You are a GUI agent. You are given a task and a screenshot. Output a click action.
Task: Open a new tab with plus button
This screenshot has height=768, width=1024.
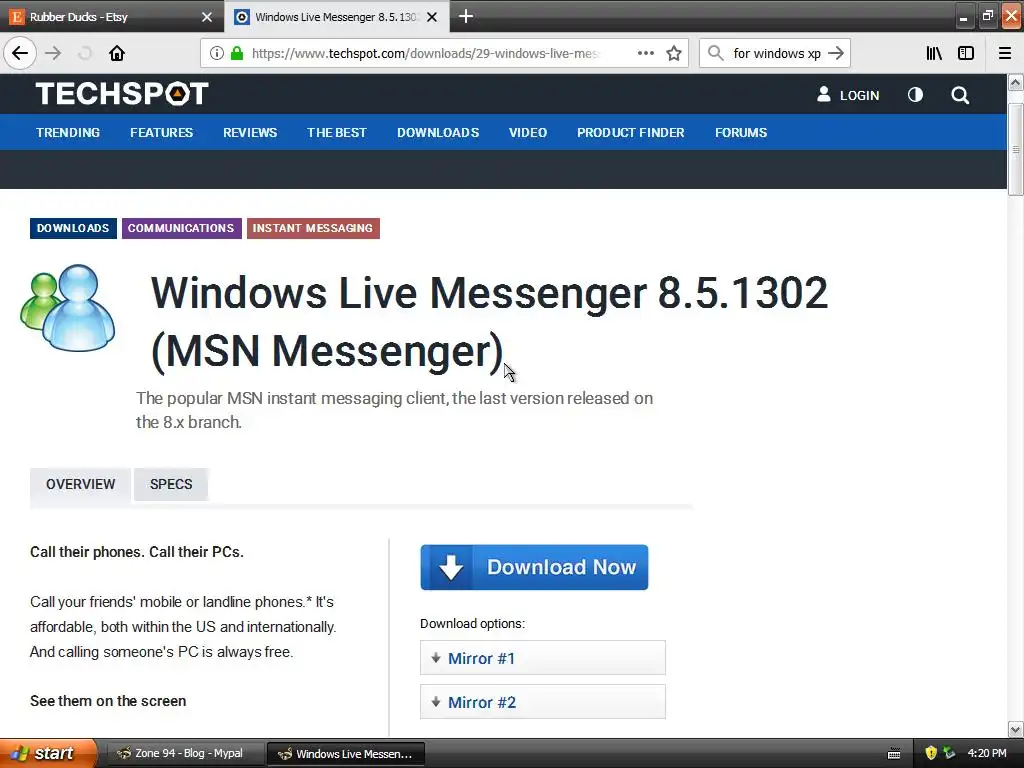pyautogui.click(x=466, y=16)
